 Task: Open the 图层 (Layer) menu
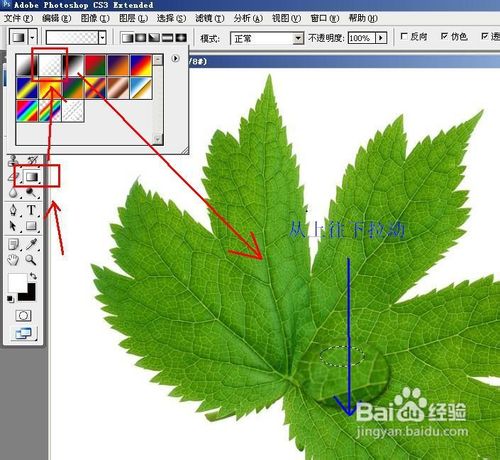point(133,18)
